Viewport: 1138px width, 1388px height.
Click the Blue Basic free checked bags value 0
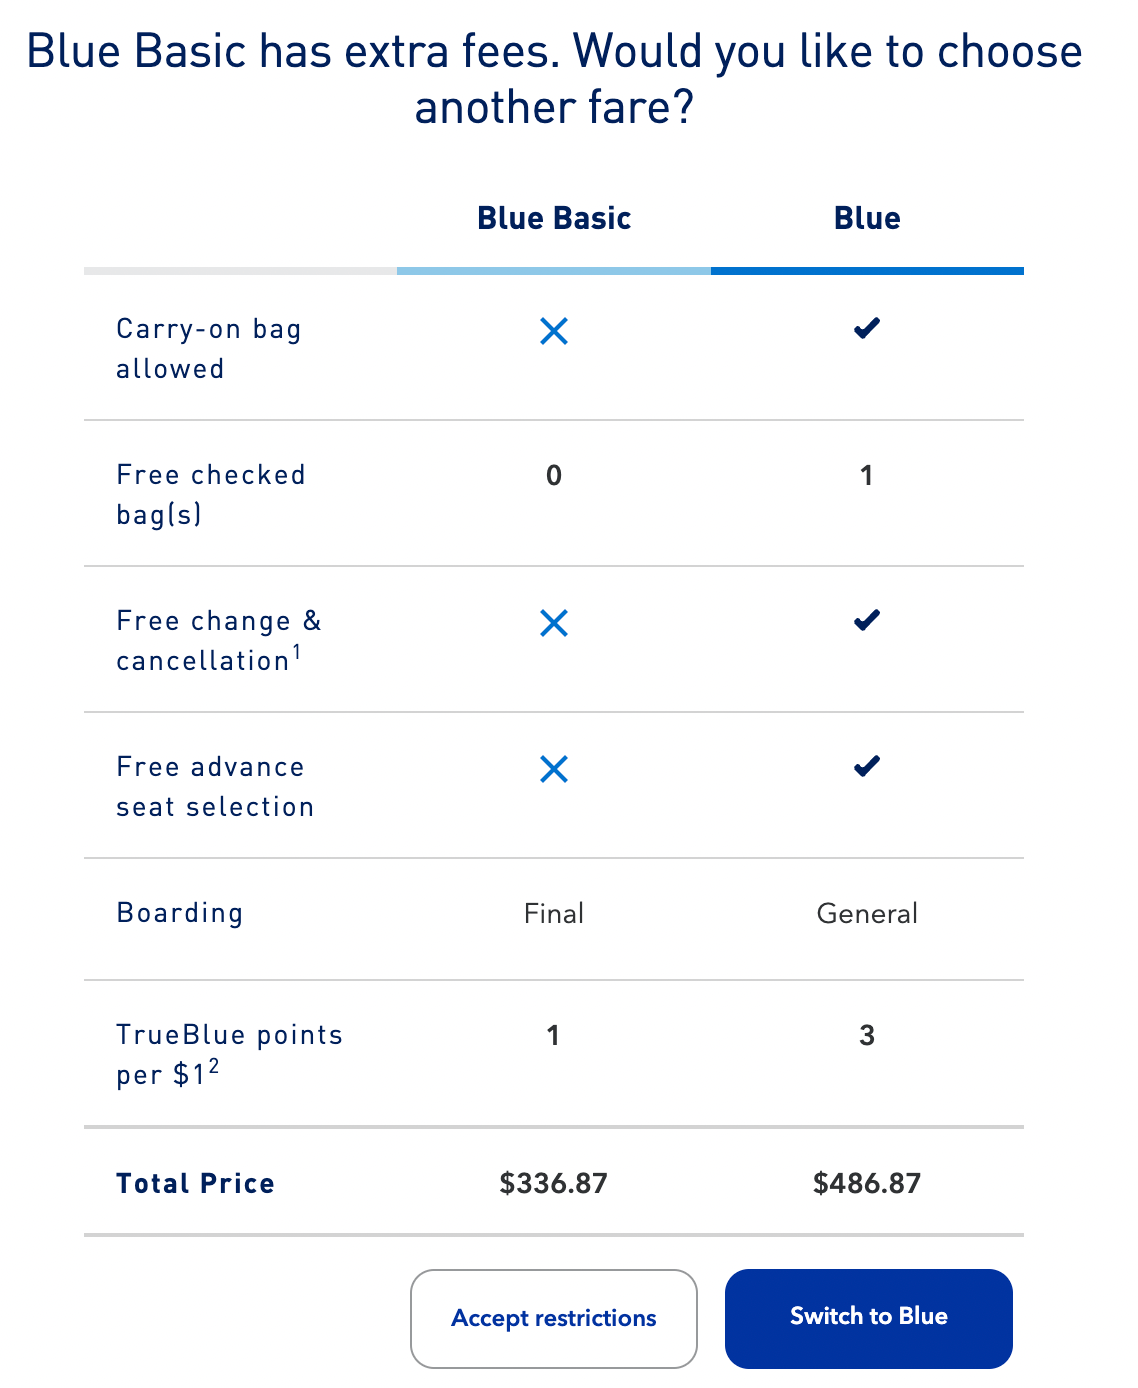[554, 475]
